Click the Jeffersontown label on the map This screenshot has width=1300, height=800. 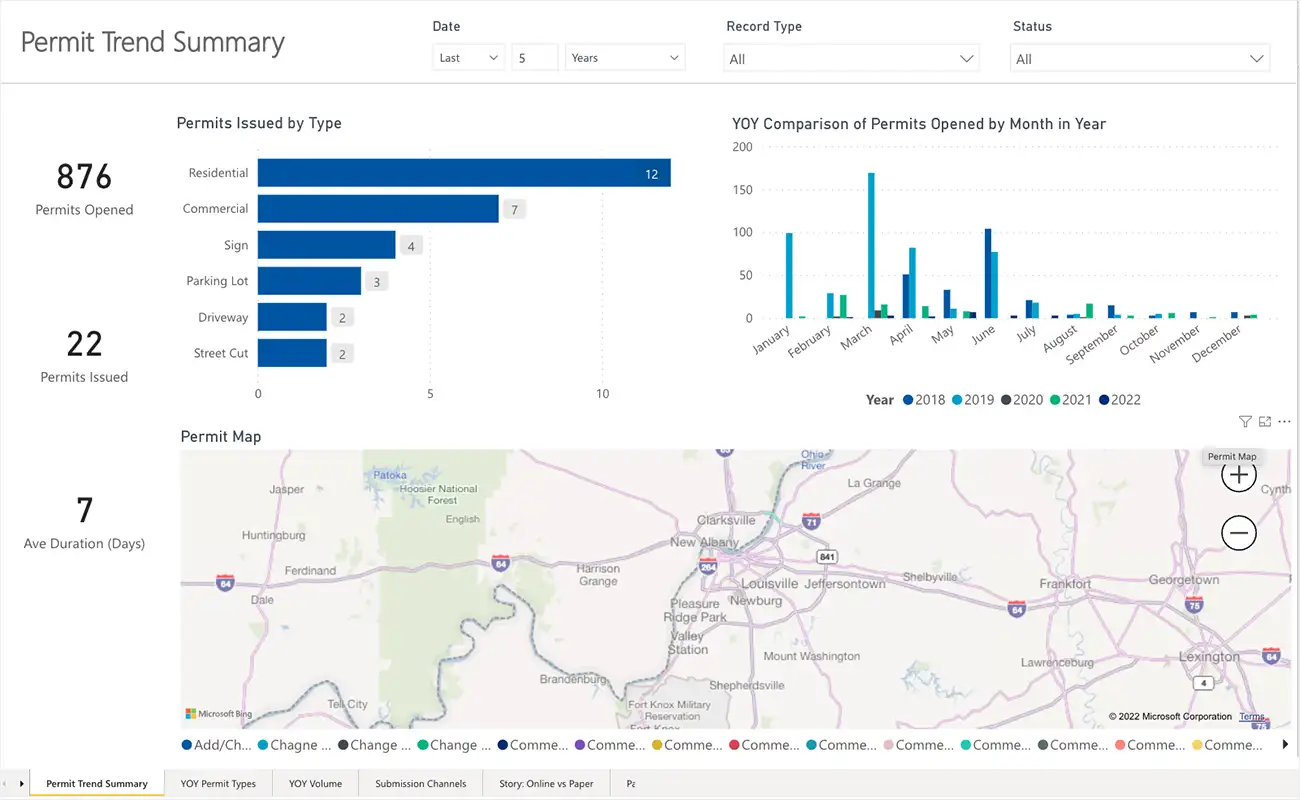pyautogui.click(x=845, y=583)
